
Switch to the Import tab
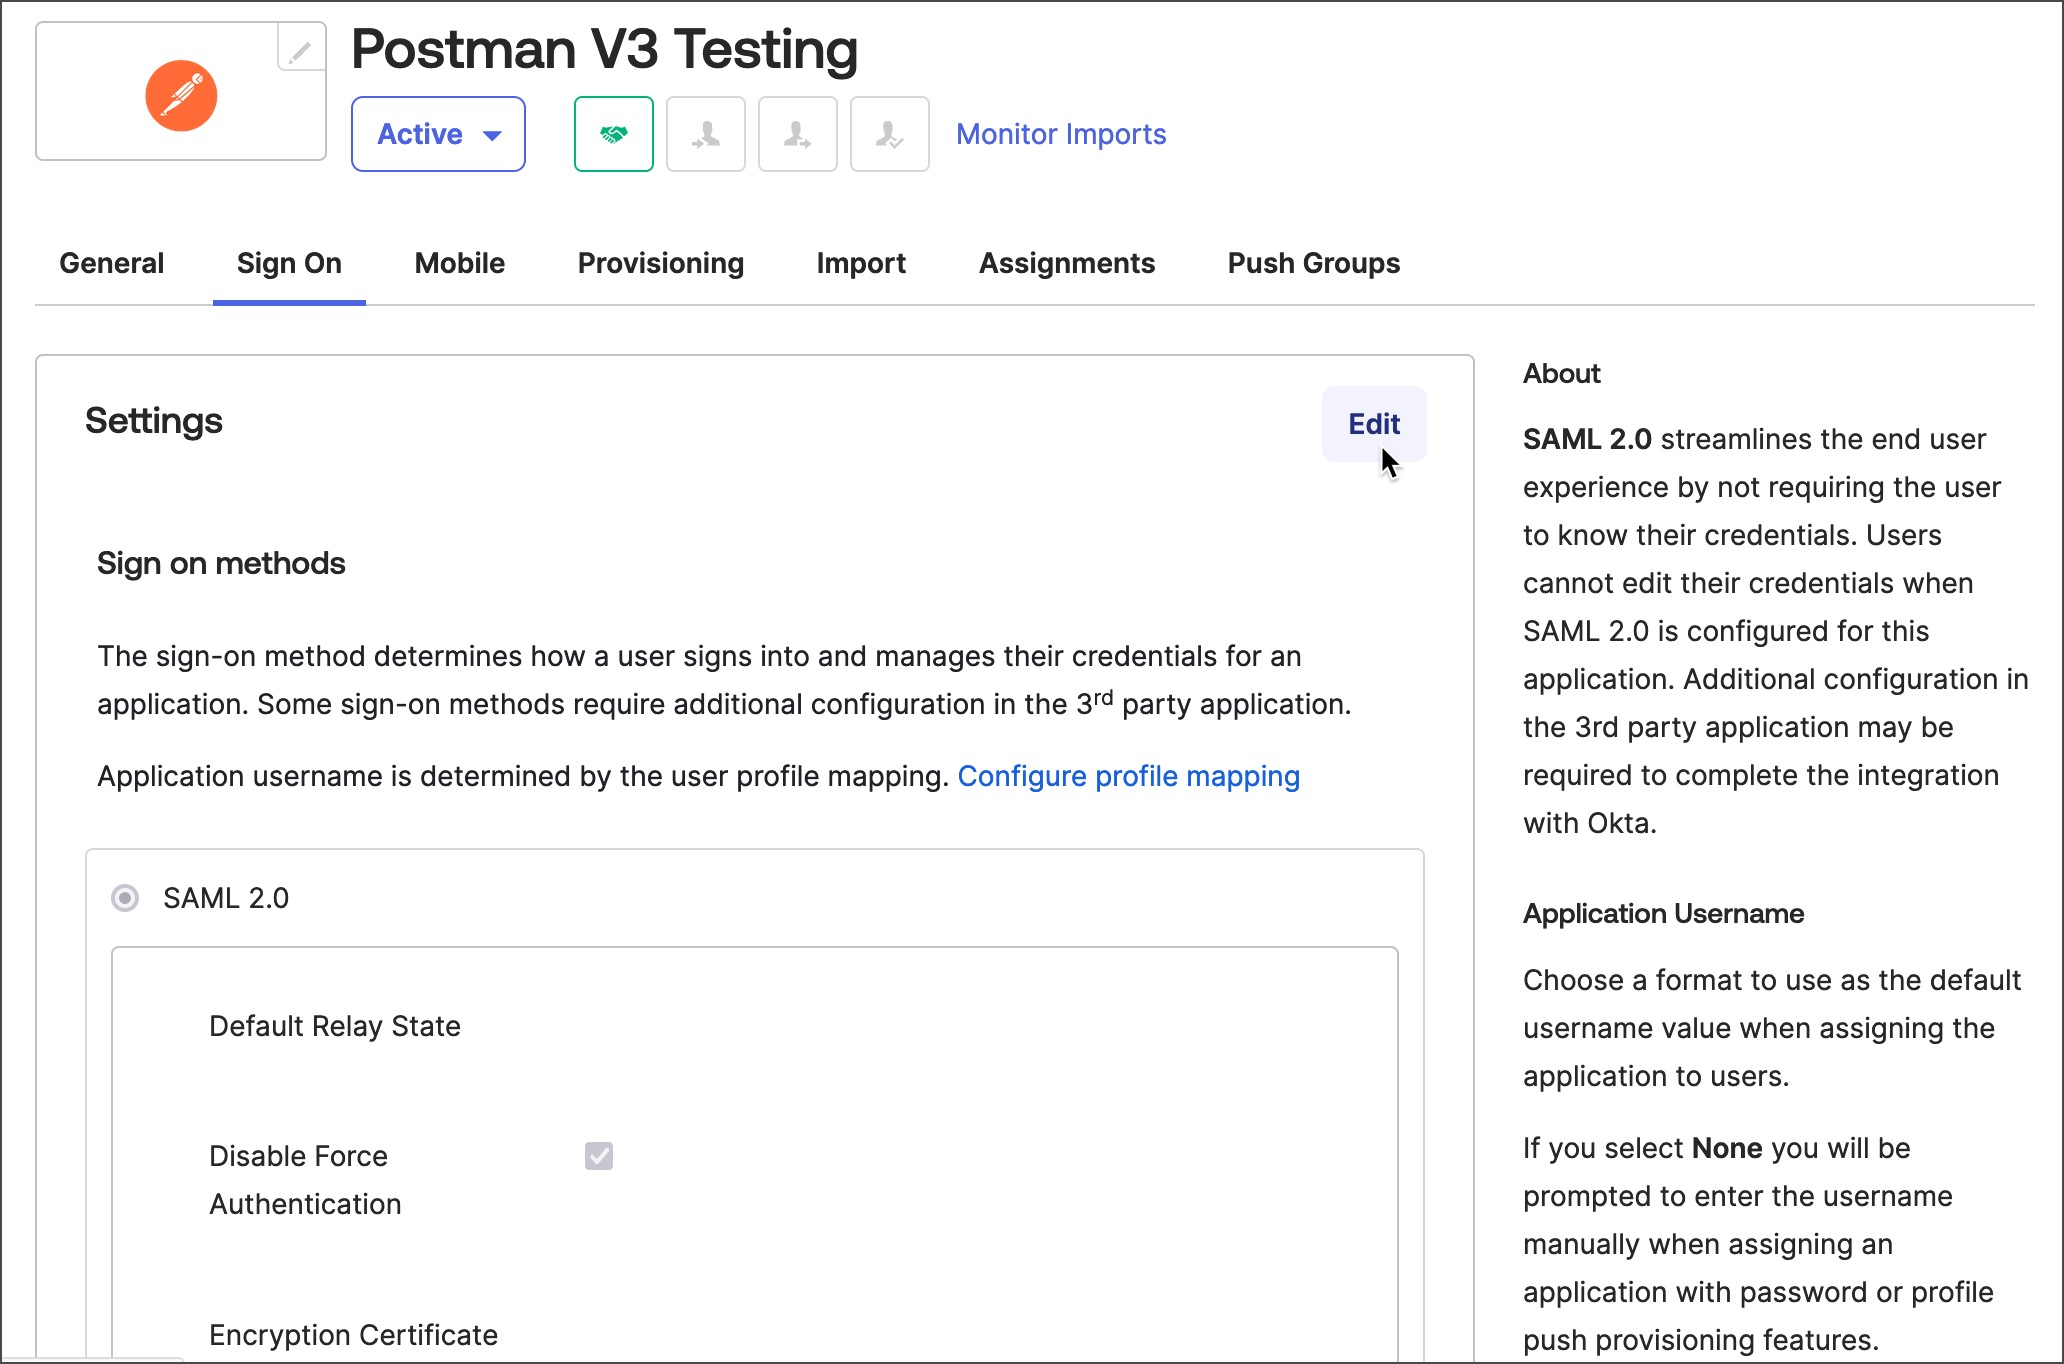[x=860, y=263]
